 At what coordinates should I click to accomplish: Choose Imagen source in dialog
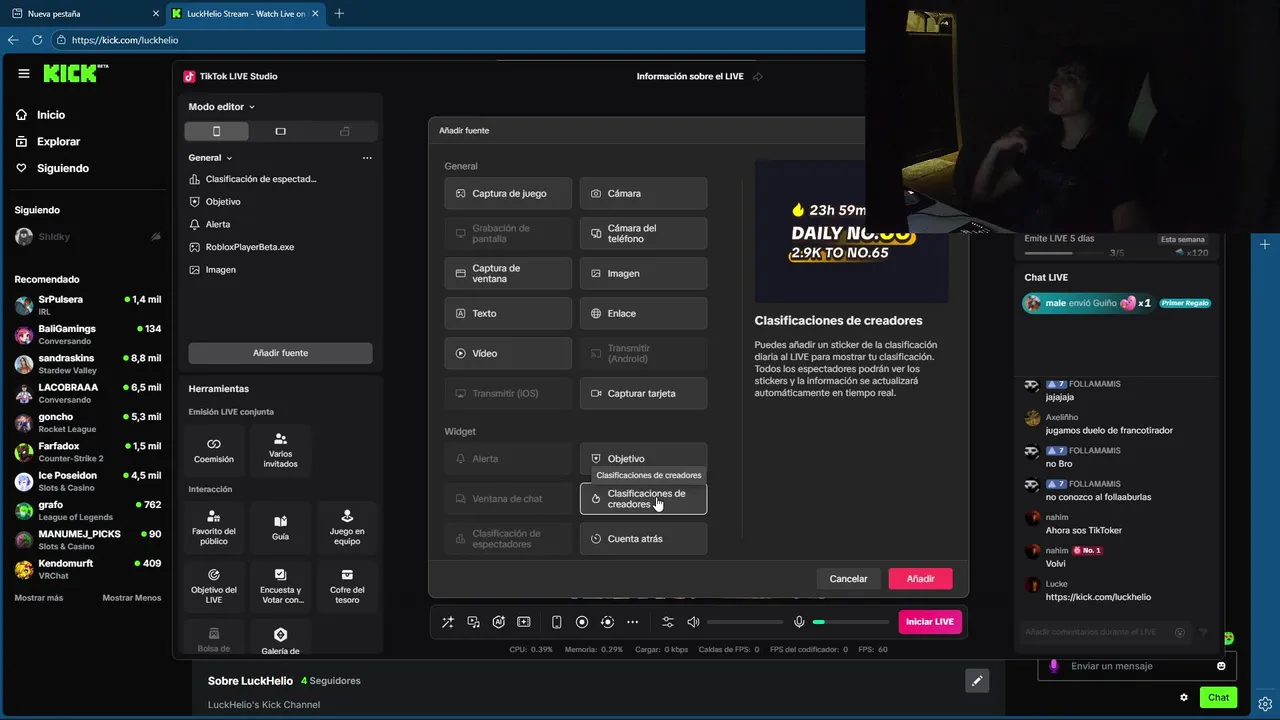point(643,273)
